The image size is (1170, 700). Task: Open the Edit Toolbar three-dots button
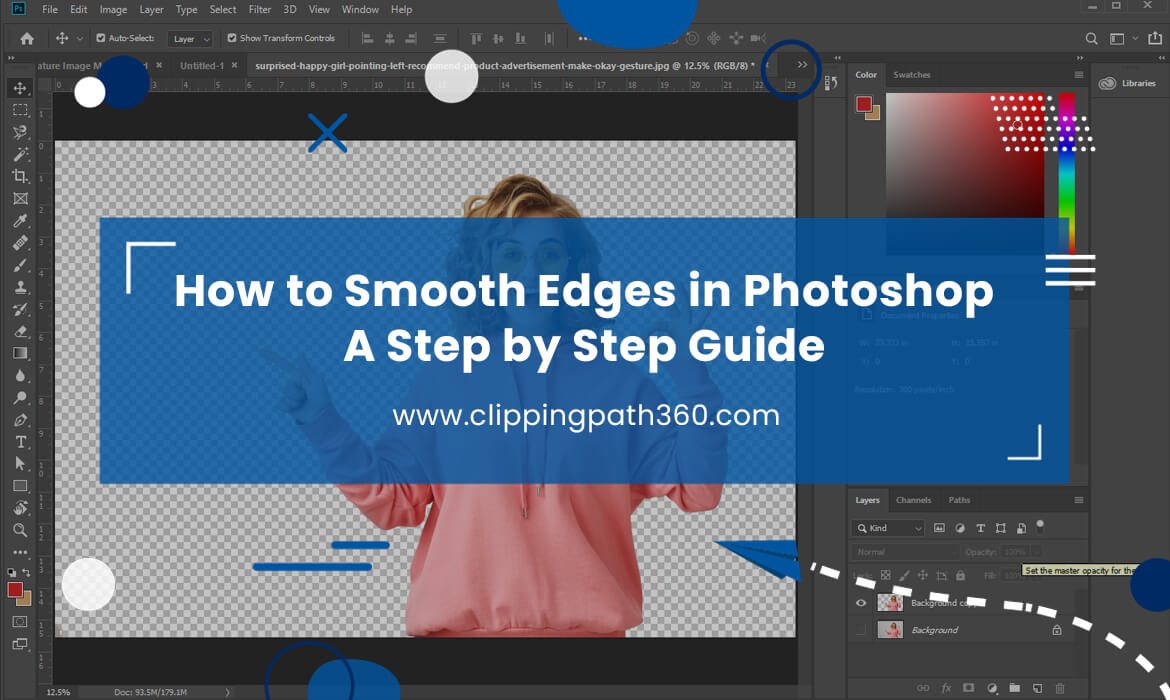click(20, 552)
